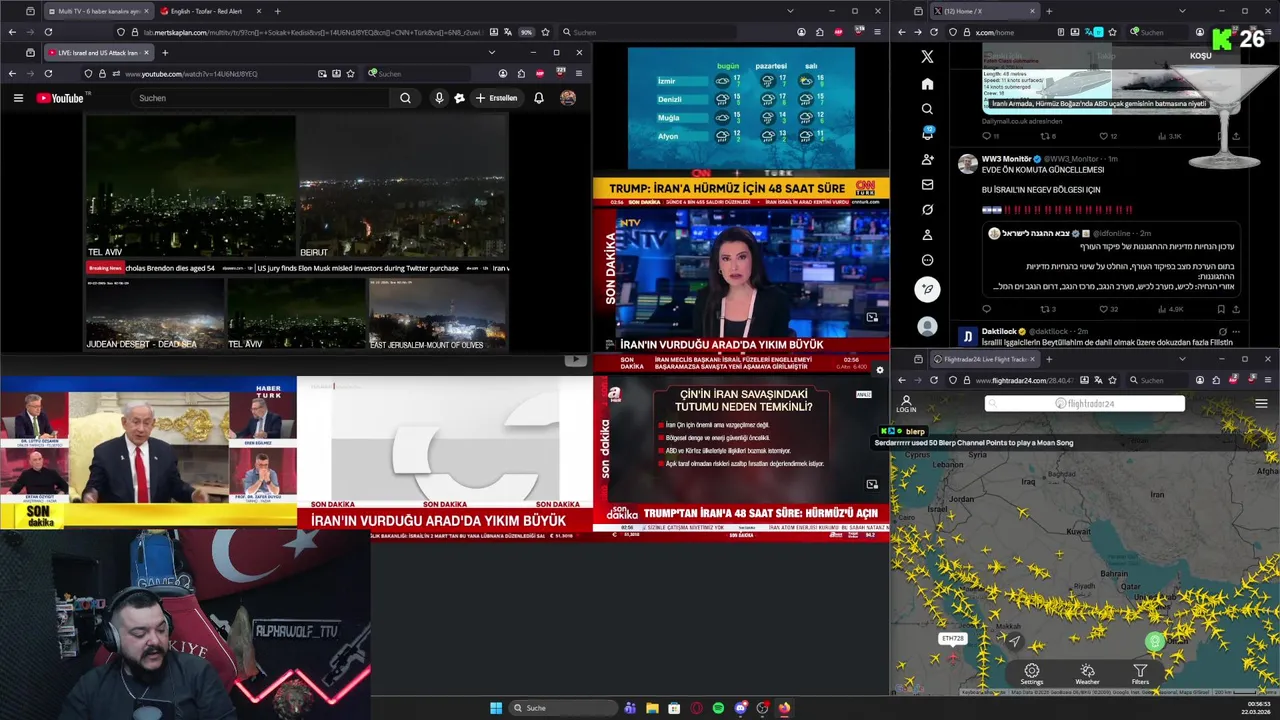This screenshot has height=720, width=1280.
Task: Open File Explorer from taskbar
Action: pos(652,708)
